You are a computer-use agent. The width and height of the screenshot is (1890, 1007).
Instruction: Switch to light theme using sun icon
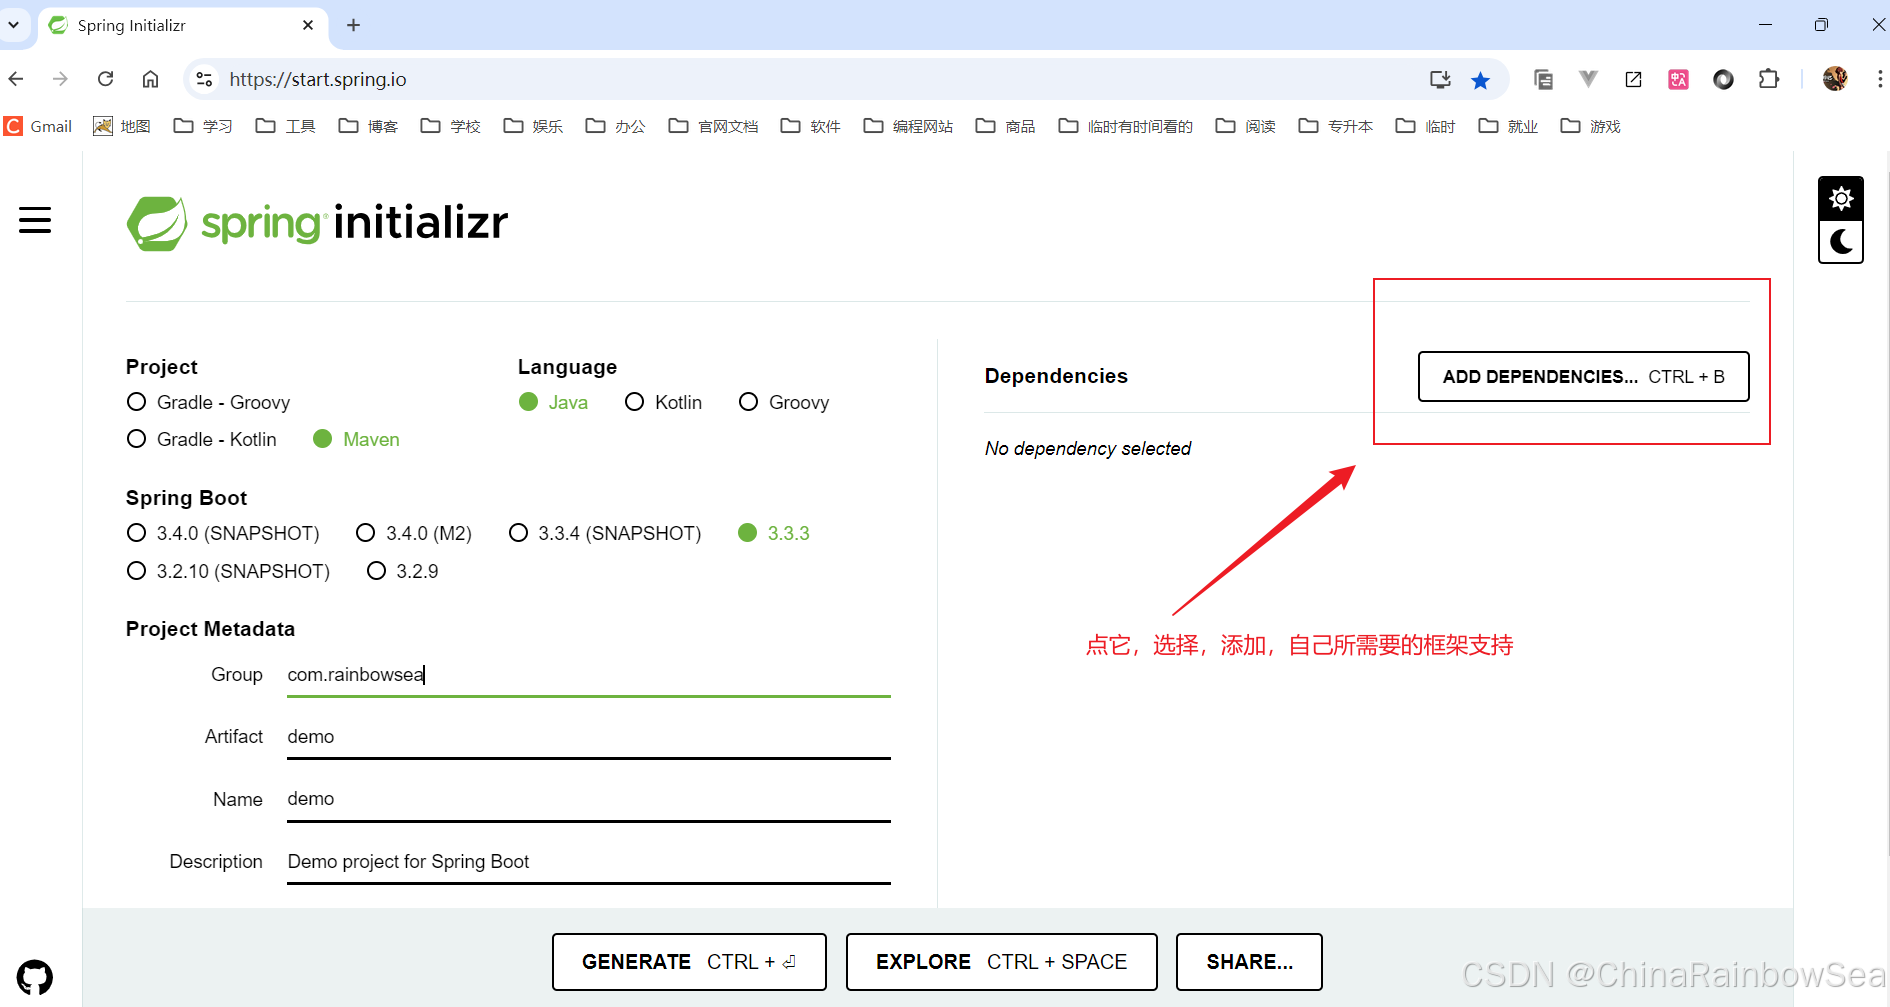coord(1841,197)
